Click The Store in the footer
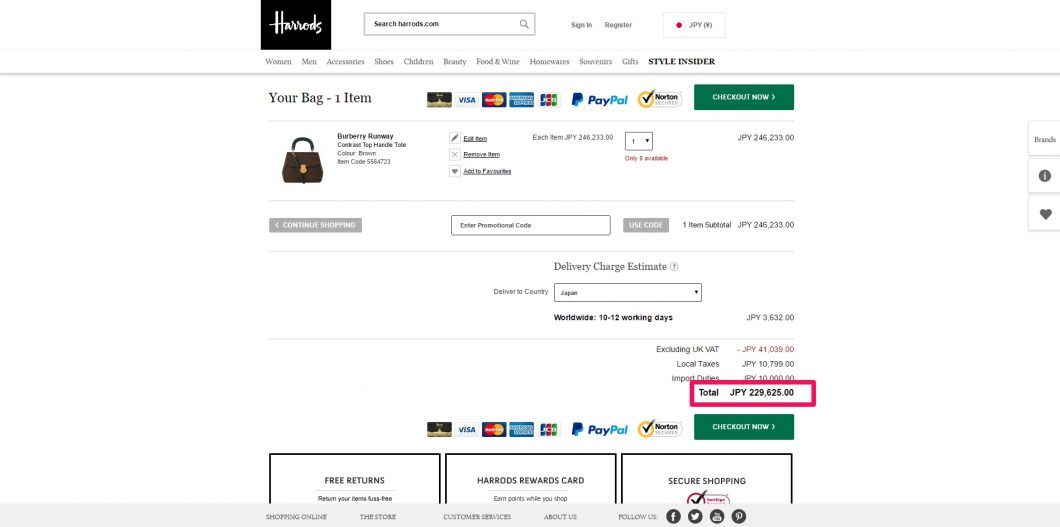 click(x=378, y=517)
